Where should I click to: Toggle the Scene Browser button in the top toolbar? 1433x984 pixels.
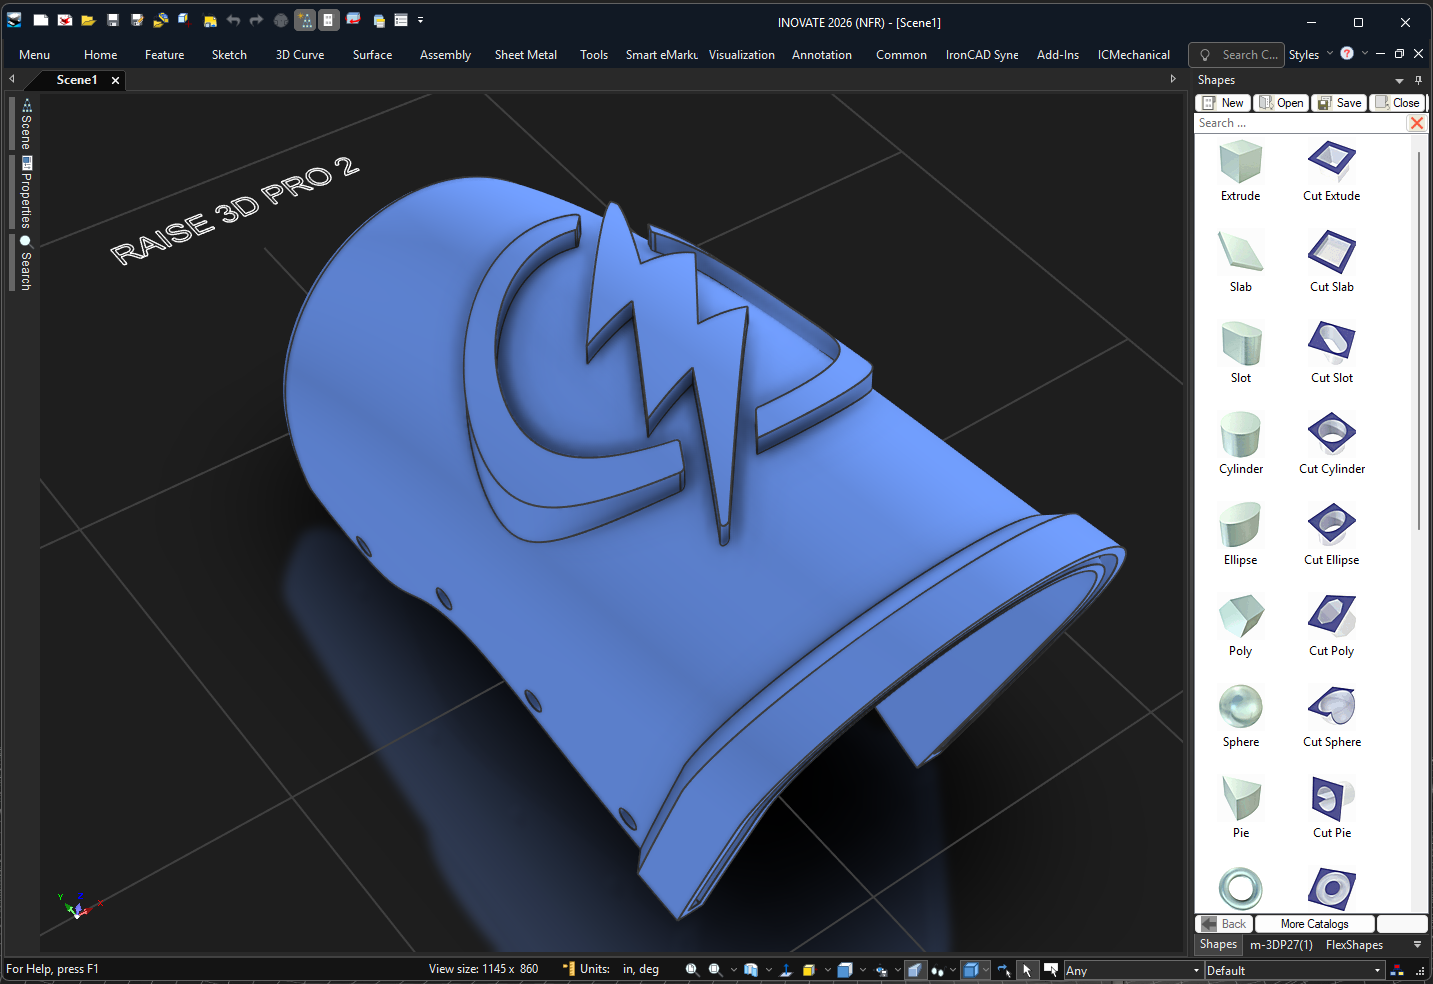tap(305, 20)
